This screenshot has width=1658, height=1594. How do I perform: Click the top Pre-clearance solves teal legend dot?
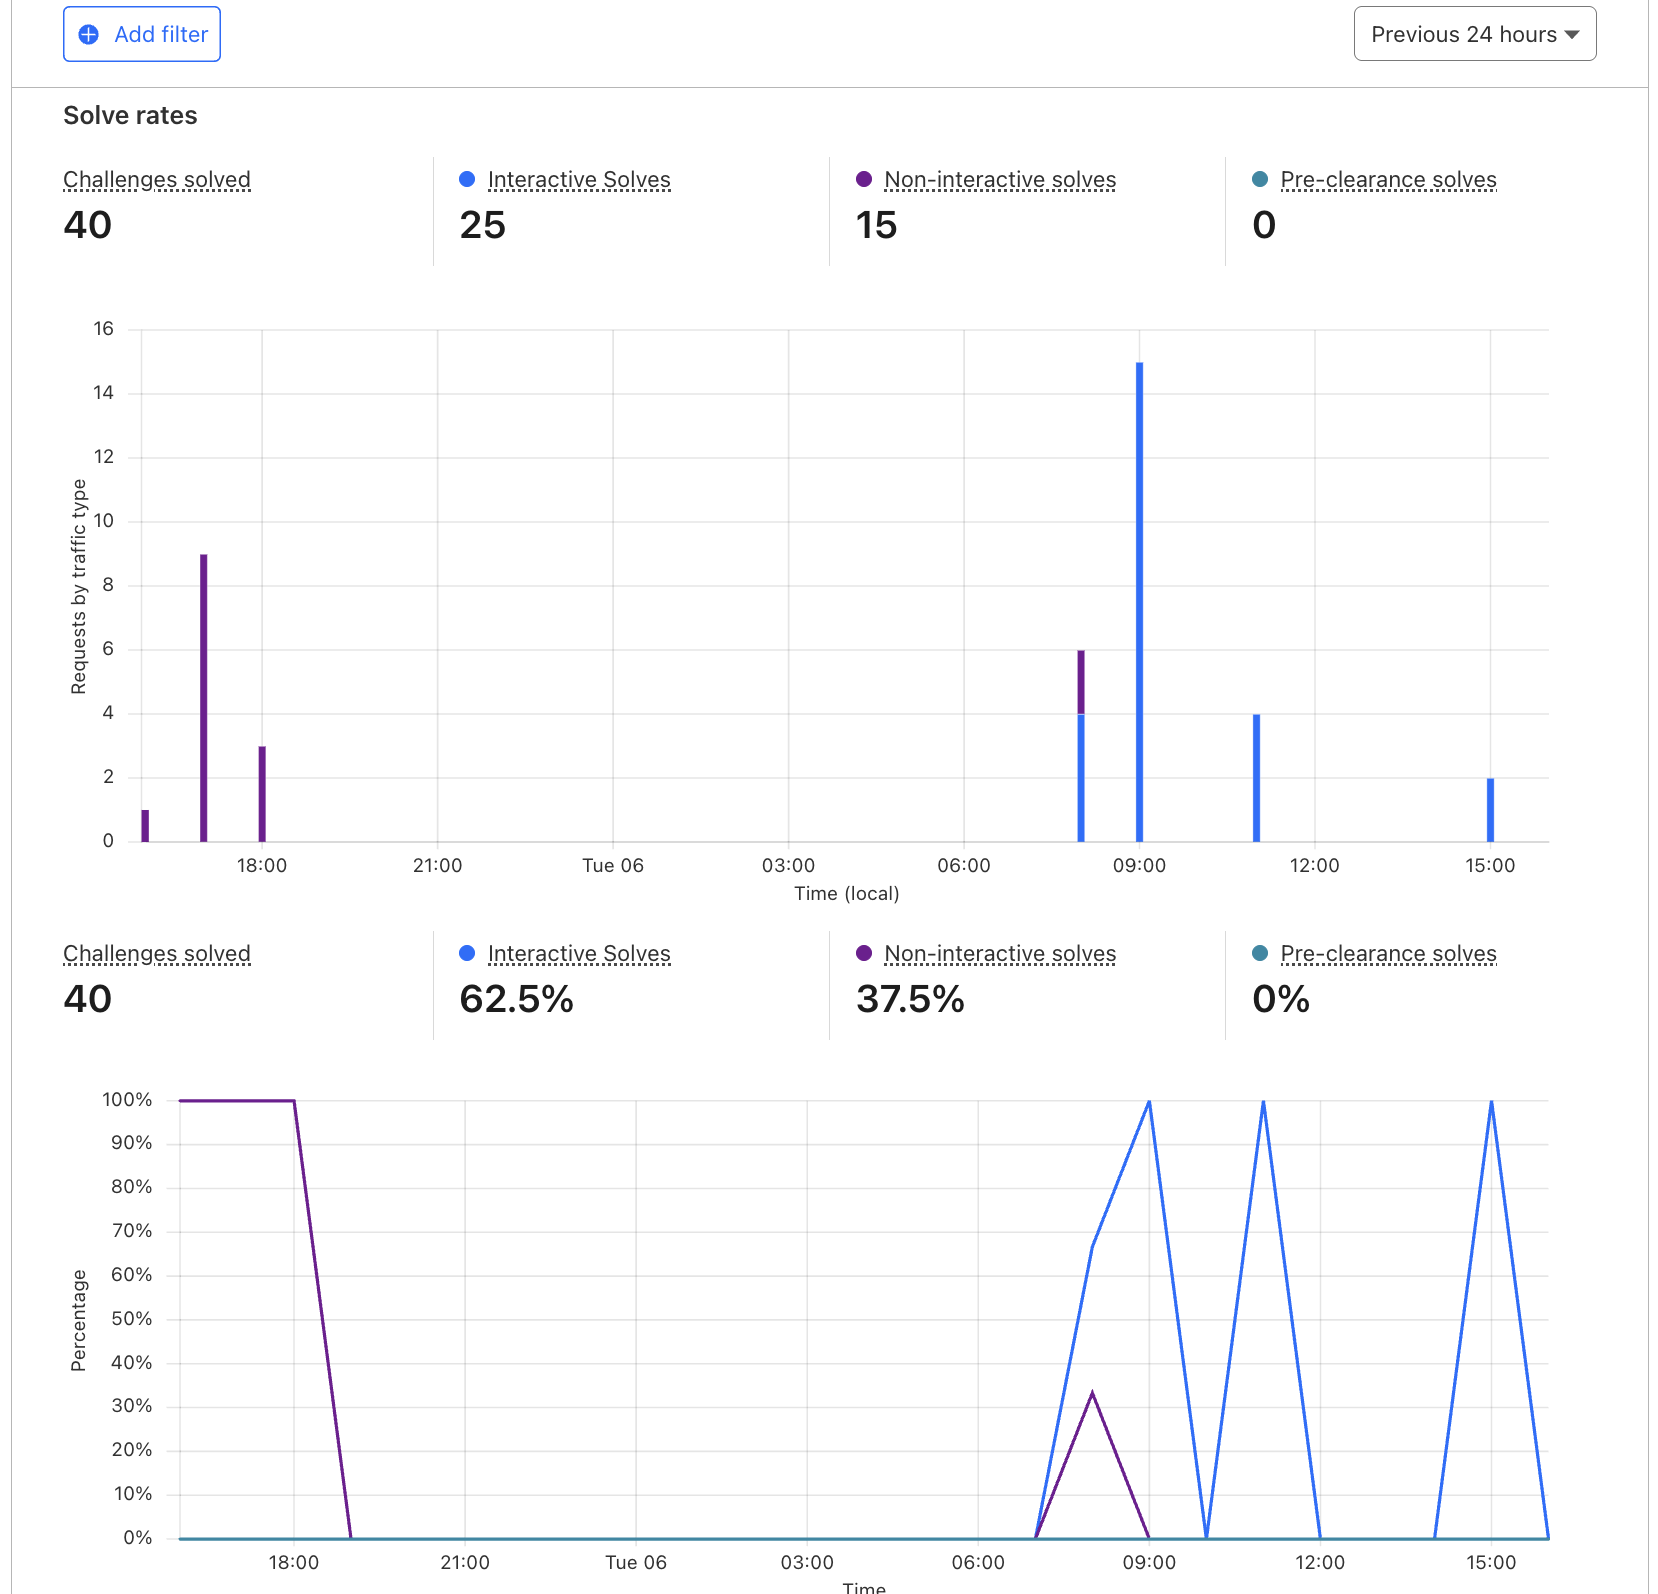(x=1260, y=179)
